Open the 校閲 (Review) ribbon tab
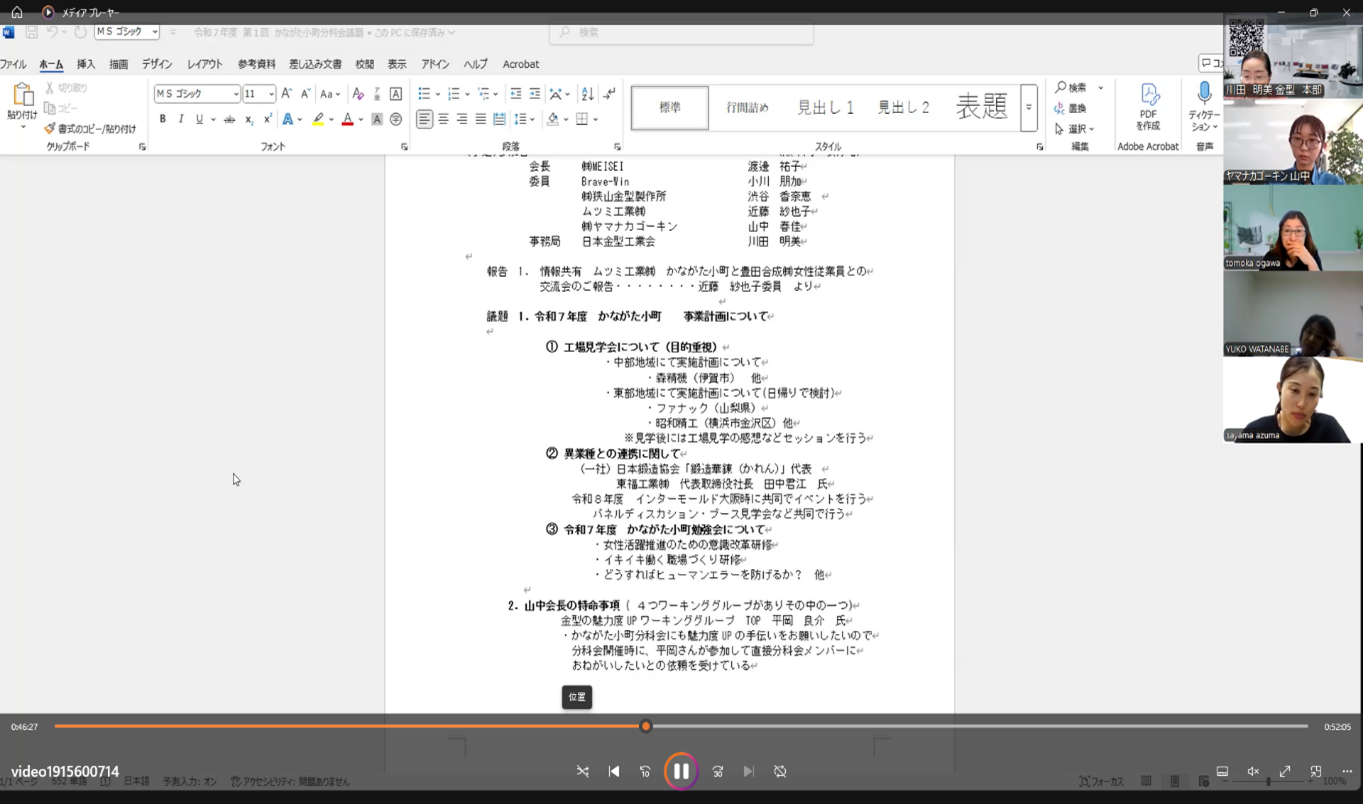Image resolution: width=1363 pixels, height=804 pixels. click(x=366, y=63)
